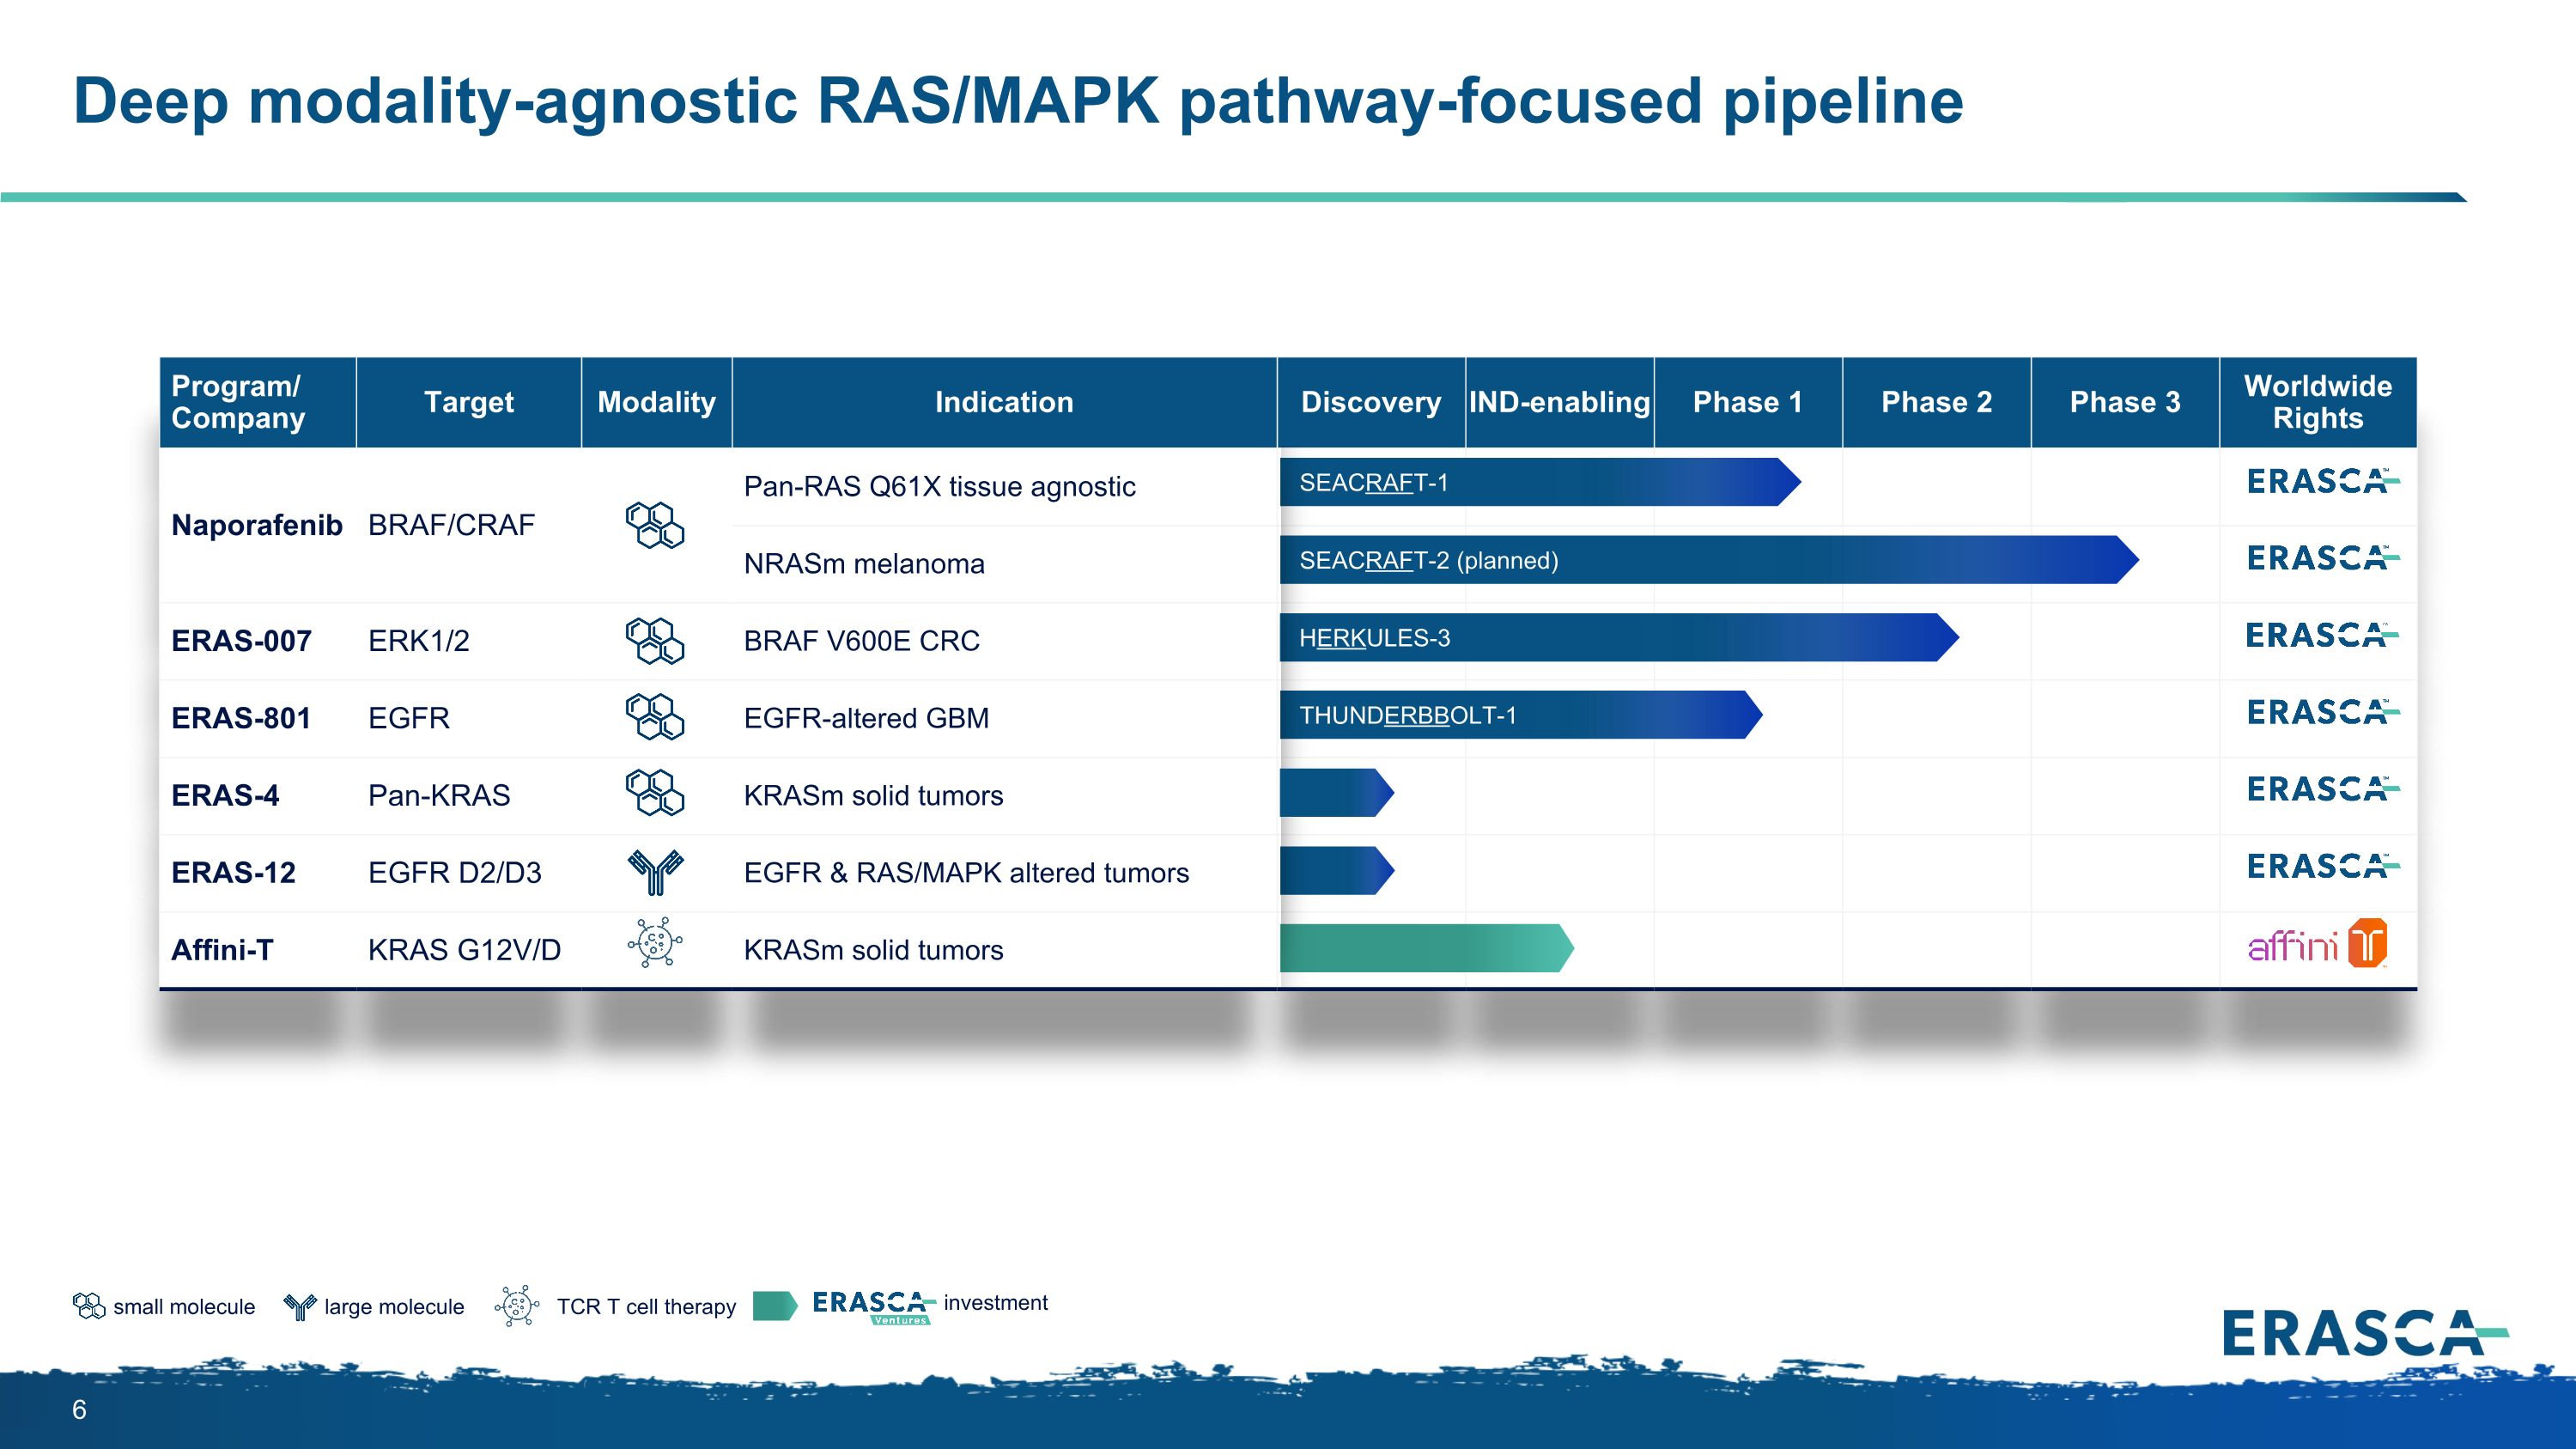
Task: Click the Worldwide Rights column header
Action: click(2318, 402)
